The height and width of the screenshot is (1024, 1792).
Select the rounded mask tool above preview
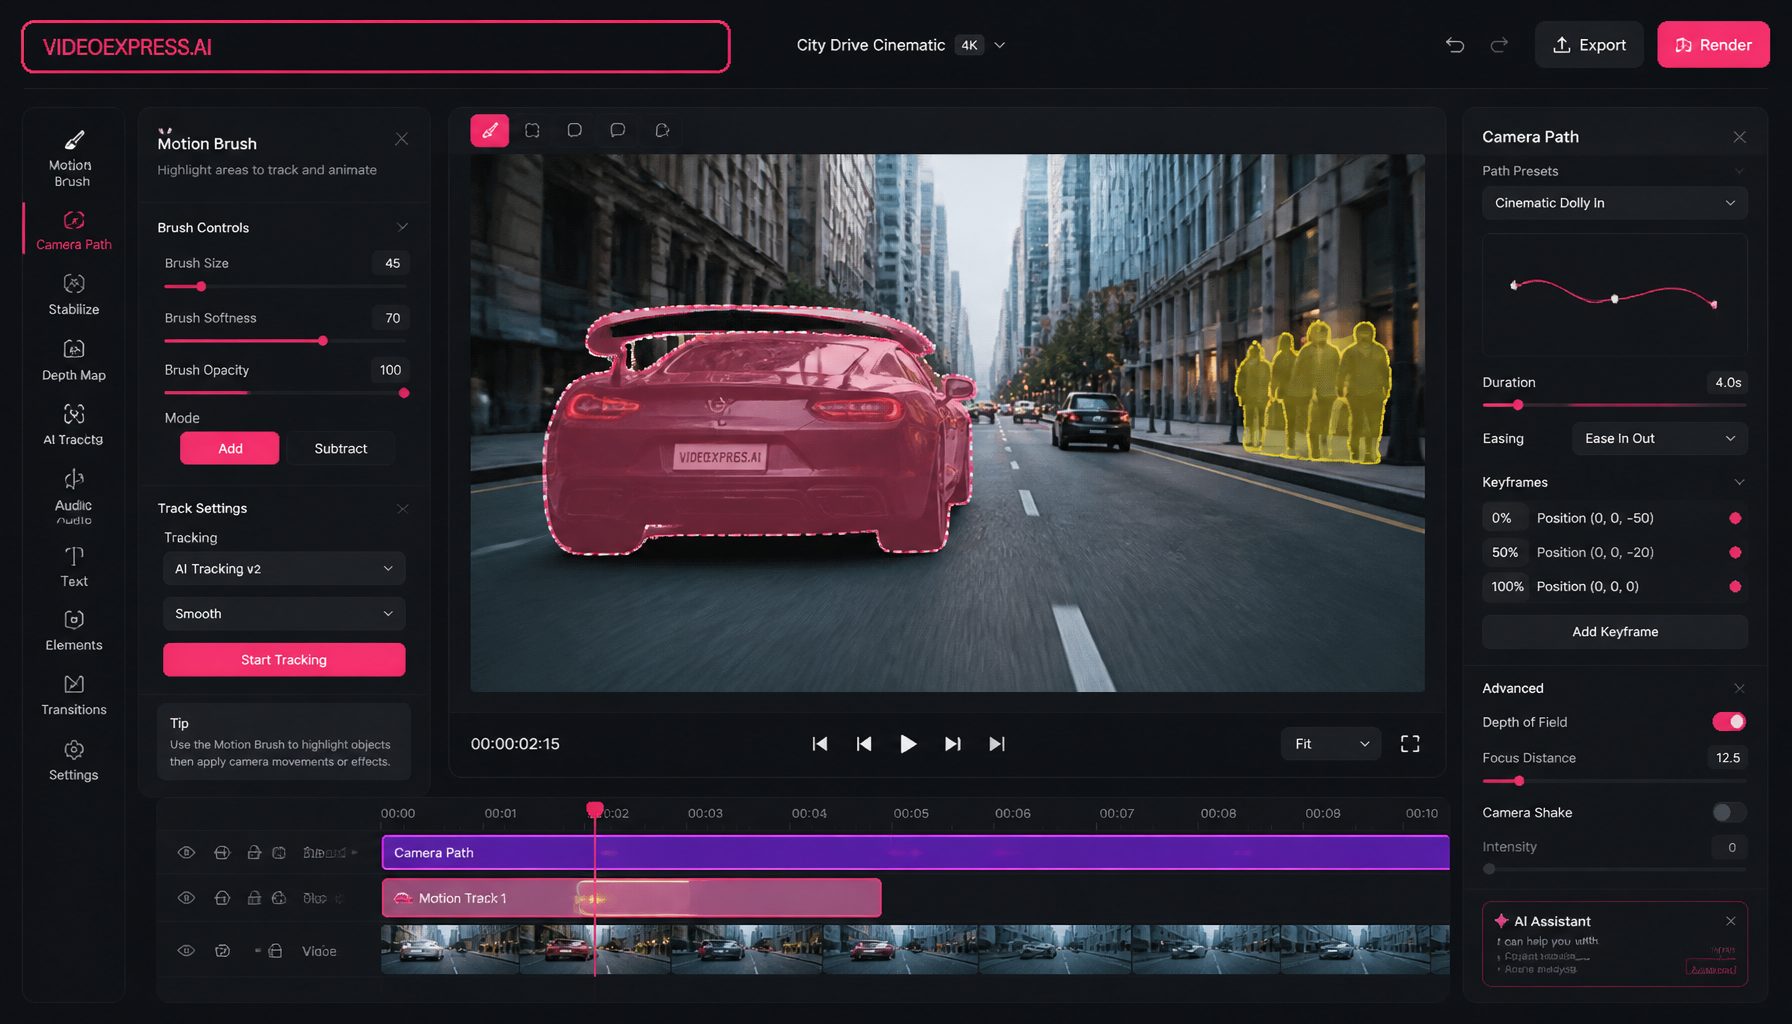tap(574, 130)
